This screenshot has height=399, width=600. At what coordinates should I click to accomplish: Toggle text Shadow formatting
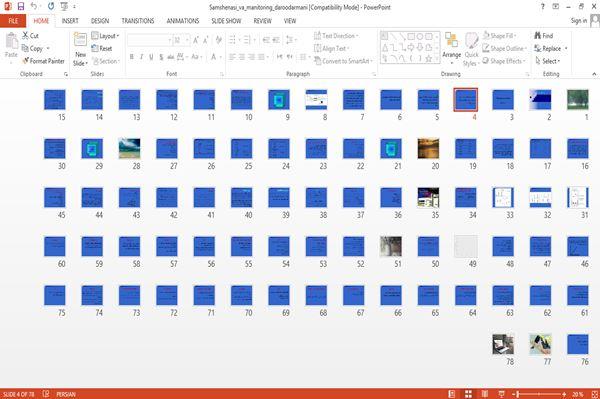pos(161,57)
